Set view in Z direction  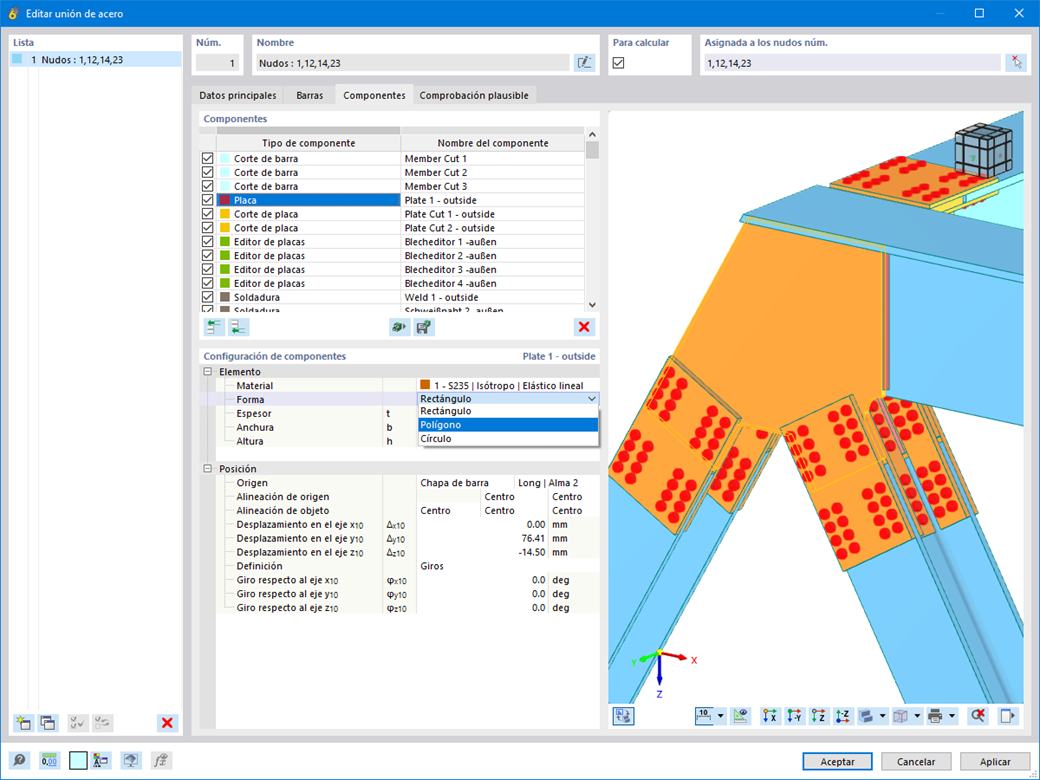point(819,716)
